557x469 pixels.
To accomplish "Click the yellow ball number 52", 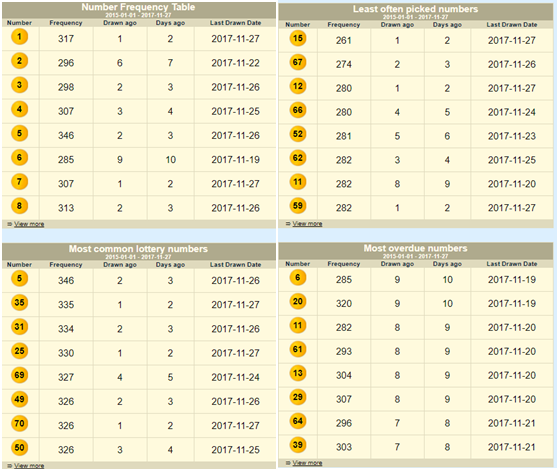I will pos(298,134).
